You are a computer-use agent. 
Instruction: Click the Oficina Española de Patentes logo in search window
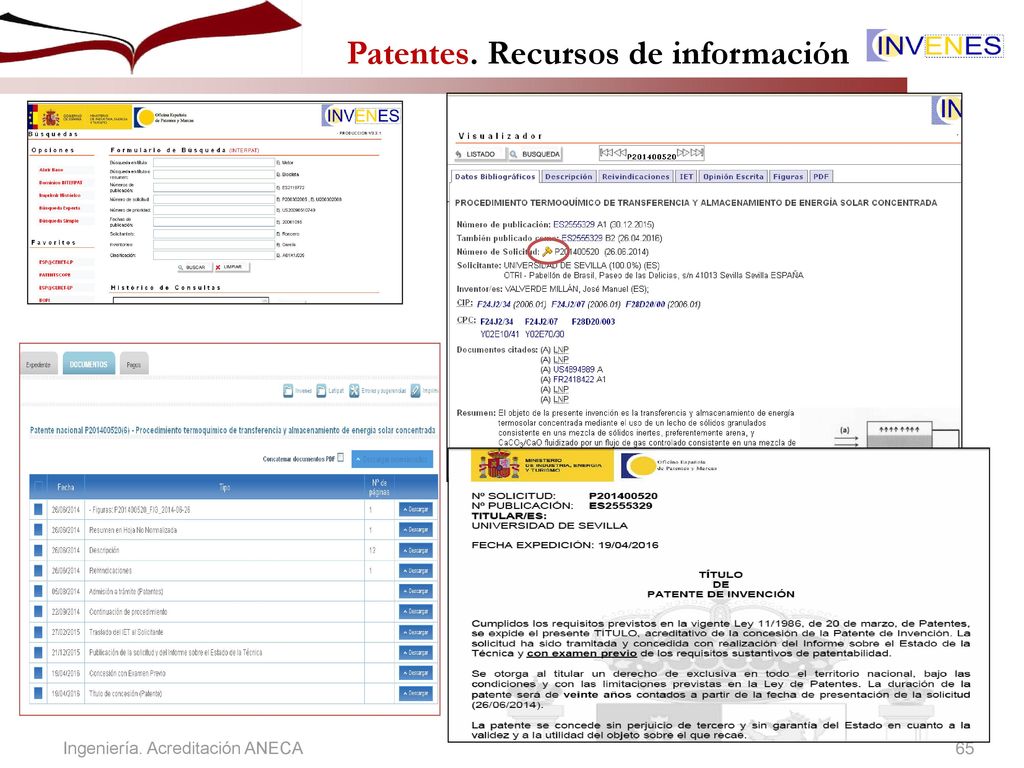point(163,118)
